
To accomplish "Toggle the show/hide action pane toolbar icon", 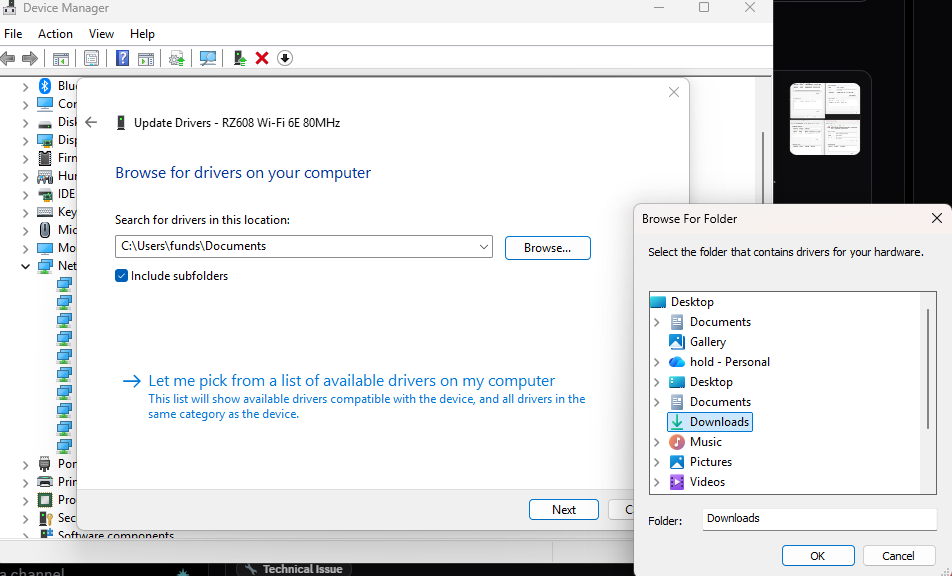I will point(146,59).
